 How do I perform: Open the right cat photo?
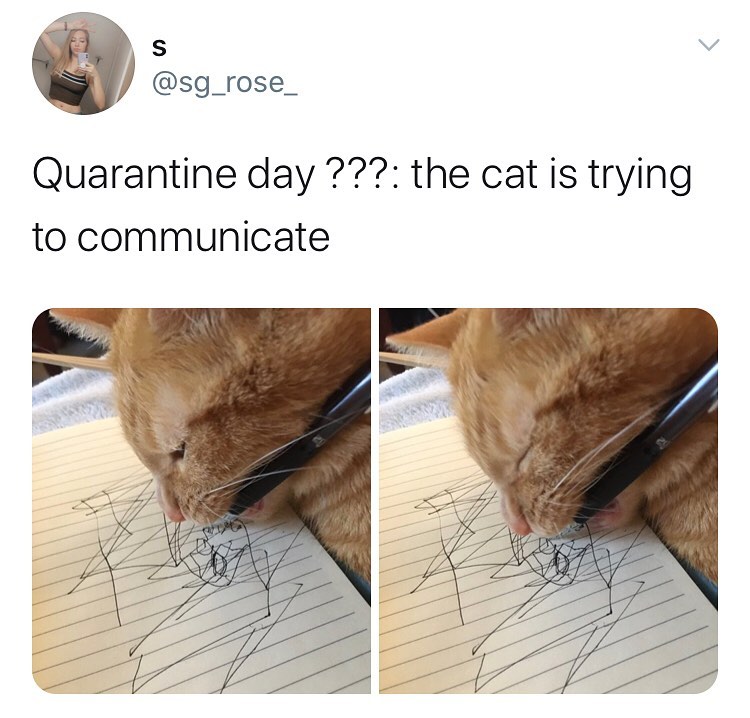tap(548, 501)
